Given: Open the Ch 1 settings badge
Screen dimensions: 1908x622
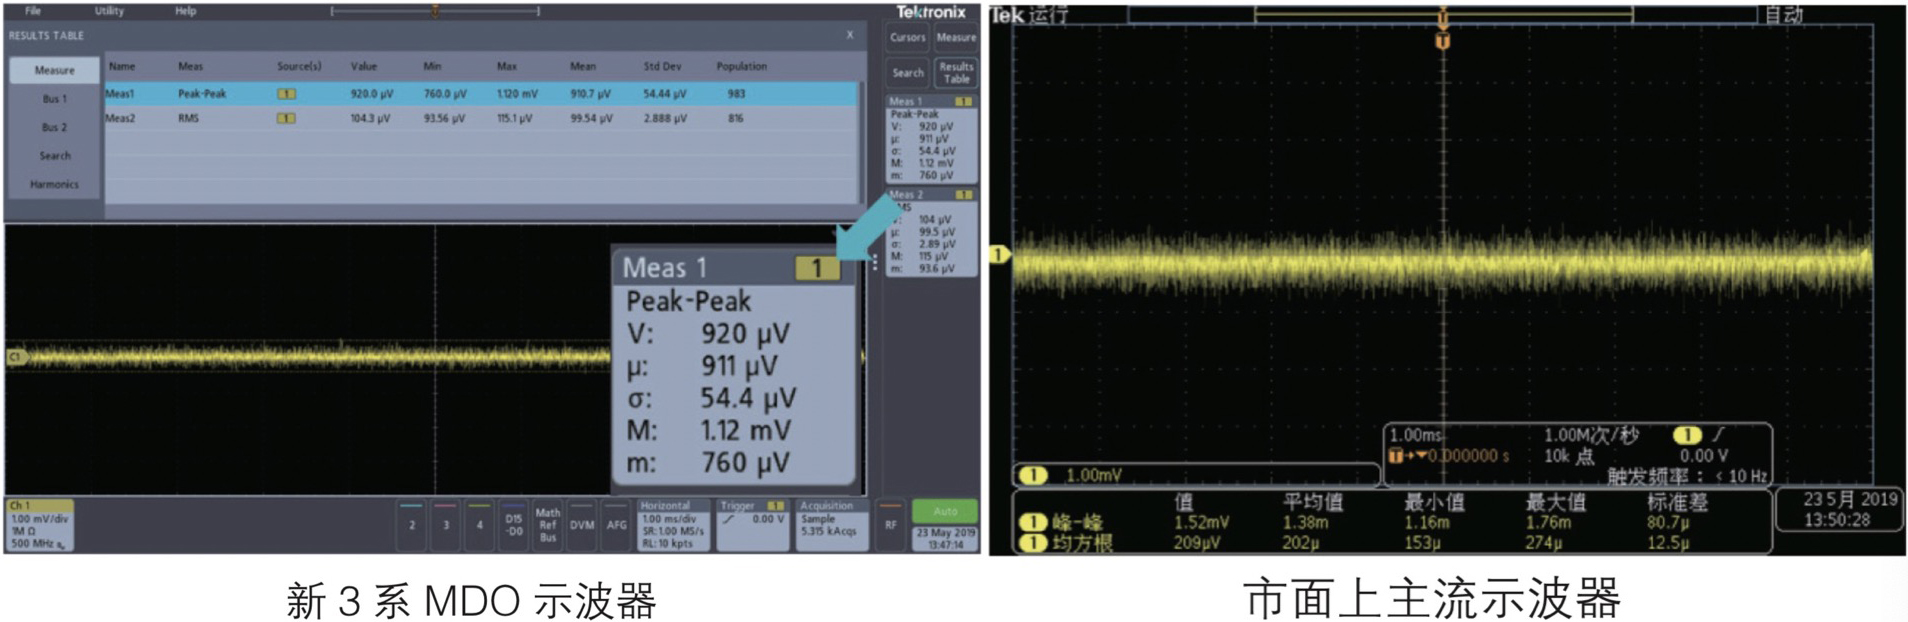Looking at the screenshot, I should [x=40, y=525].
